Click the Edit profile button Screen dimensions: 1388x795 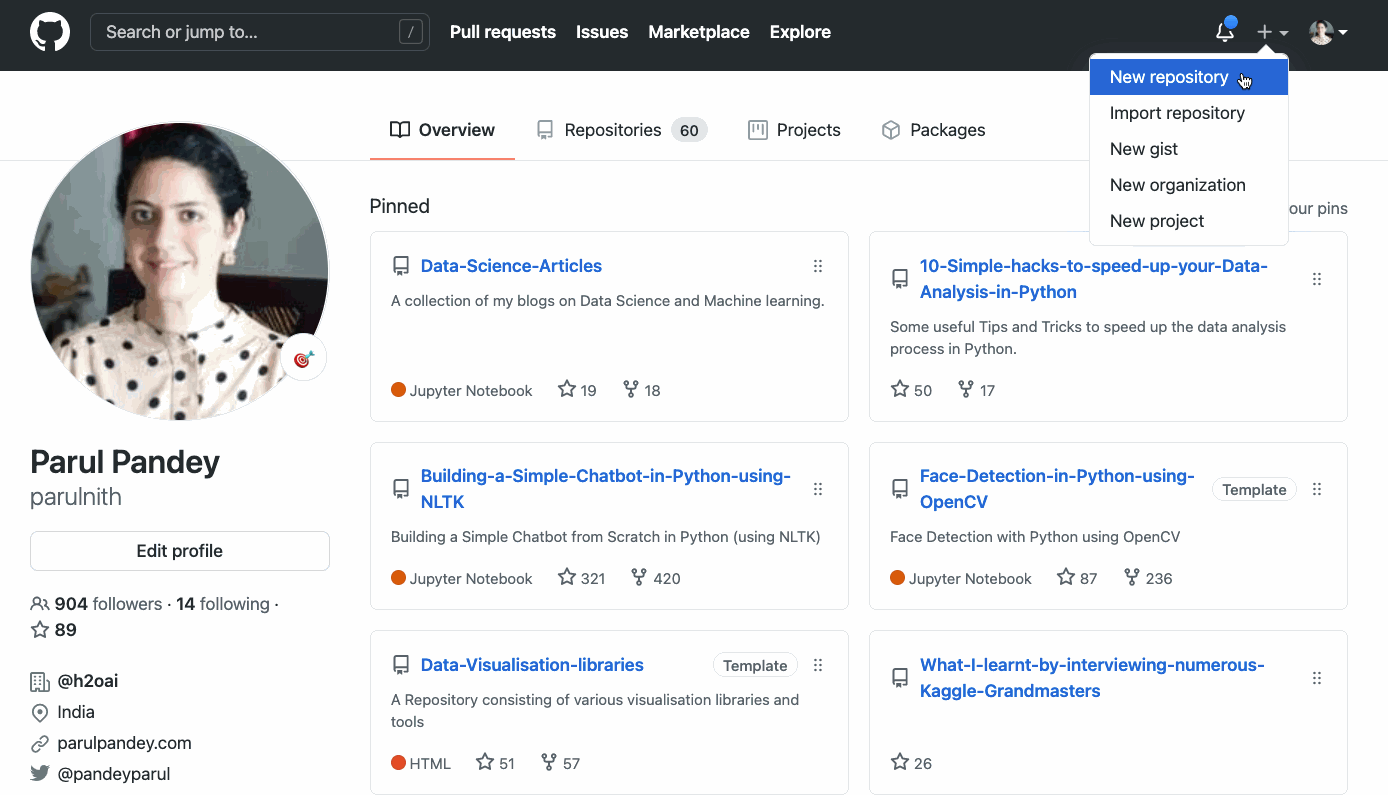(x=180, y=550)
